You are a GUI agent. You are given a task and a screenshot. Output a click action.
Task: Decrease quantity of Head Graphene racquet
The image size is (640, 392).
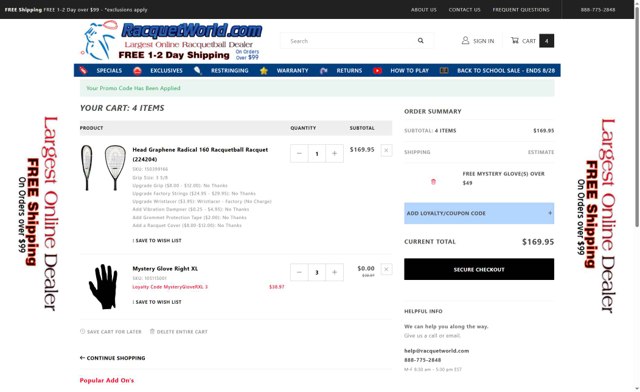pyautogui.click(x=299, y=154)
